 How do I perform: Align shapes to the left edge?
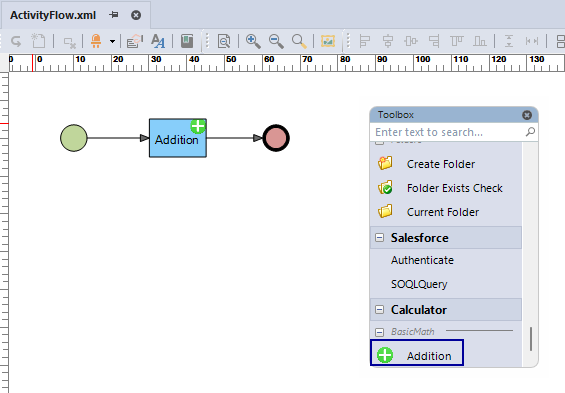pos(365,41)
